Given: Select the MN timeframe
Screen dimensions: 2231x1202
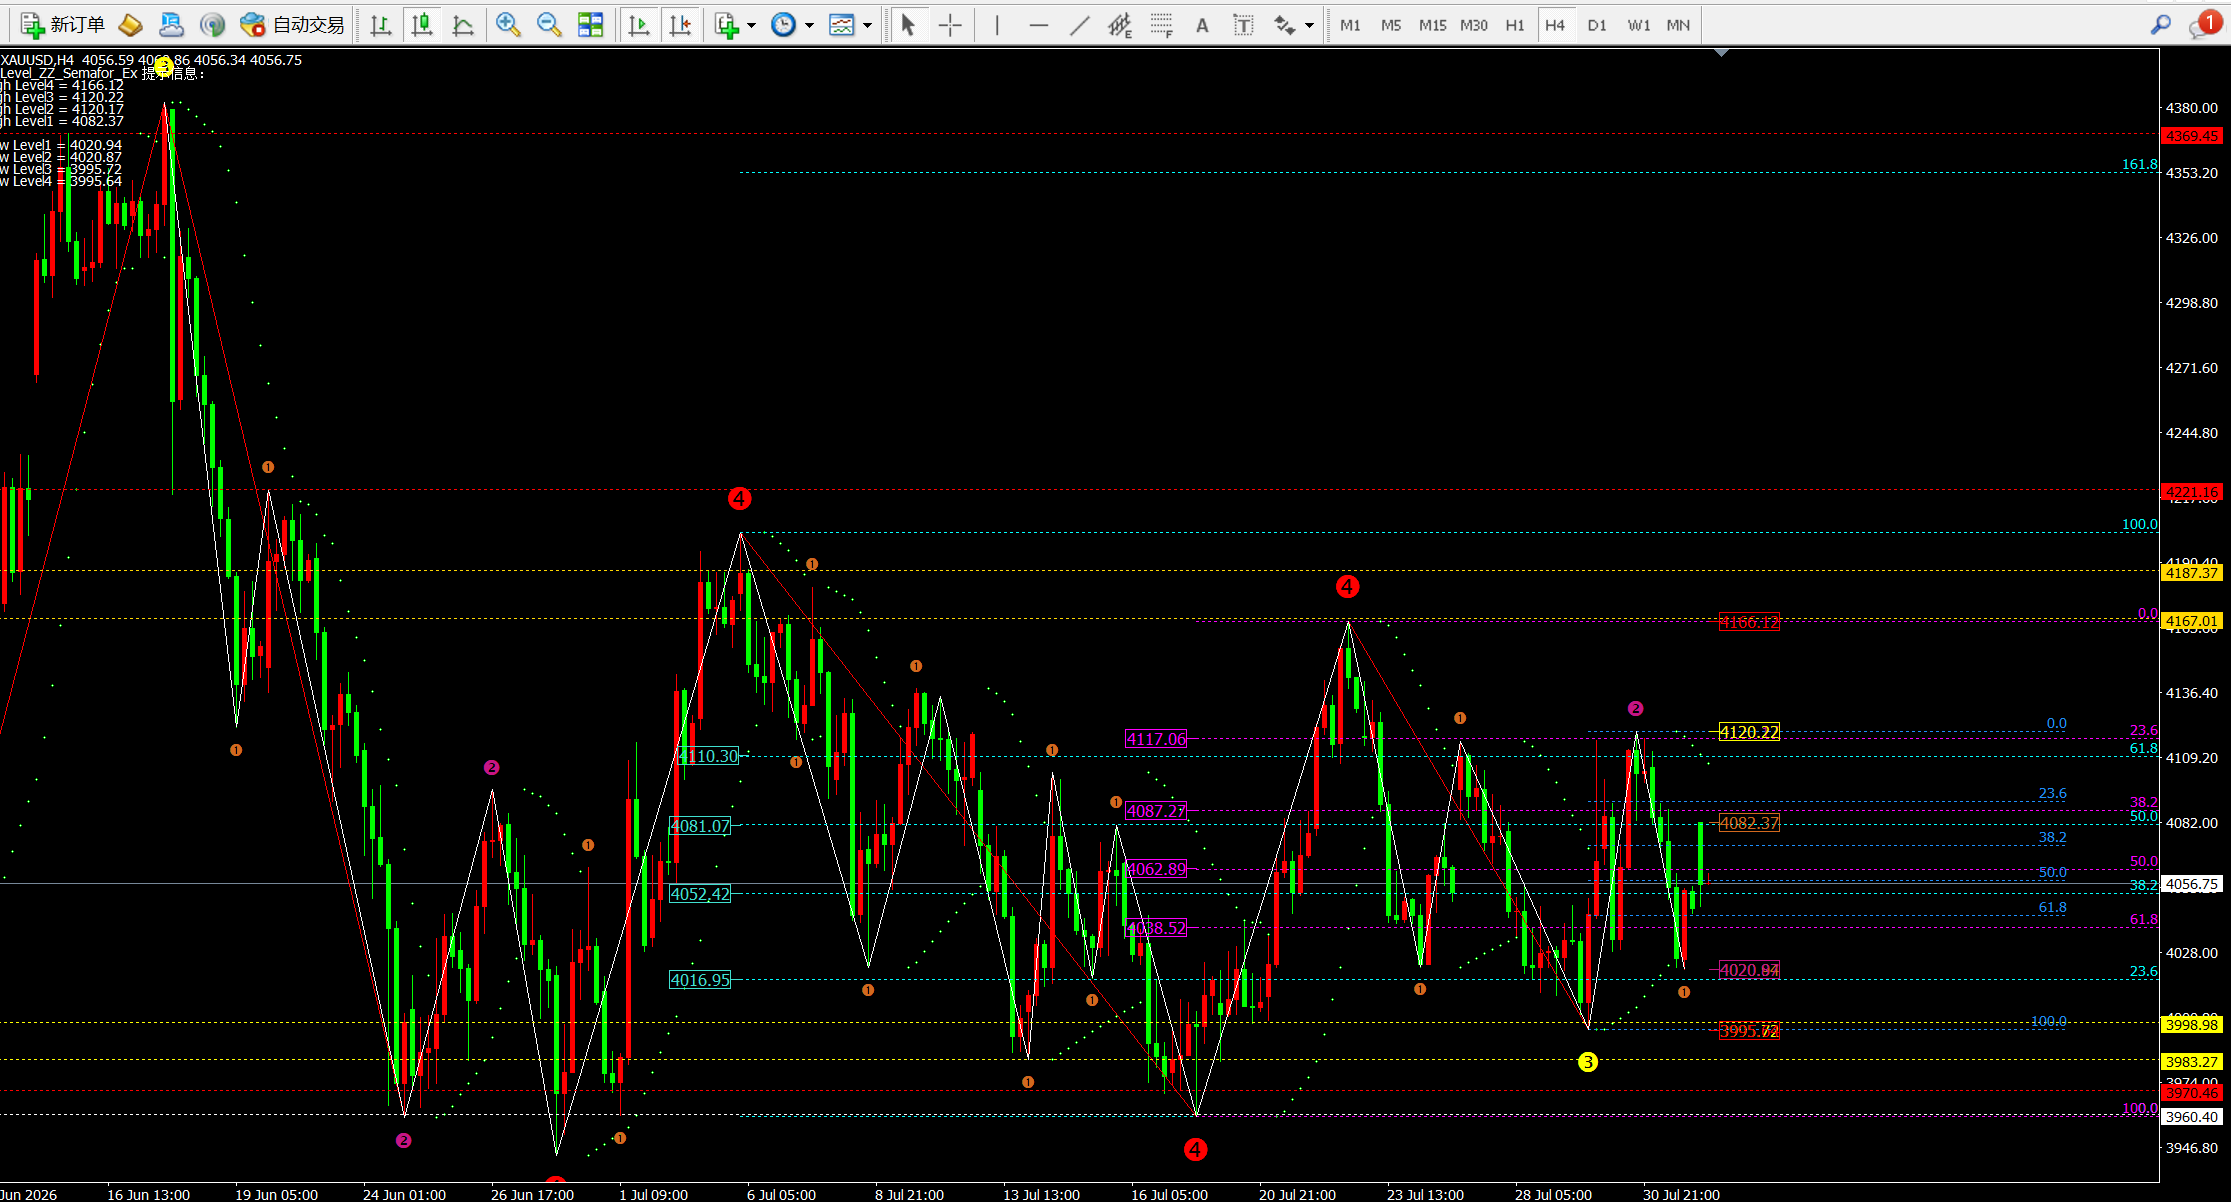Looking at the screenshot, I should click(x=1678, y=25).
